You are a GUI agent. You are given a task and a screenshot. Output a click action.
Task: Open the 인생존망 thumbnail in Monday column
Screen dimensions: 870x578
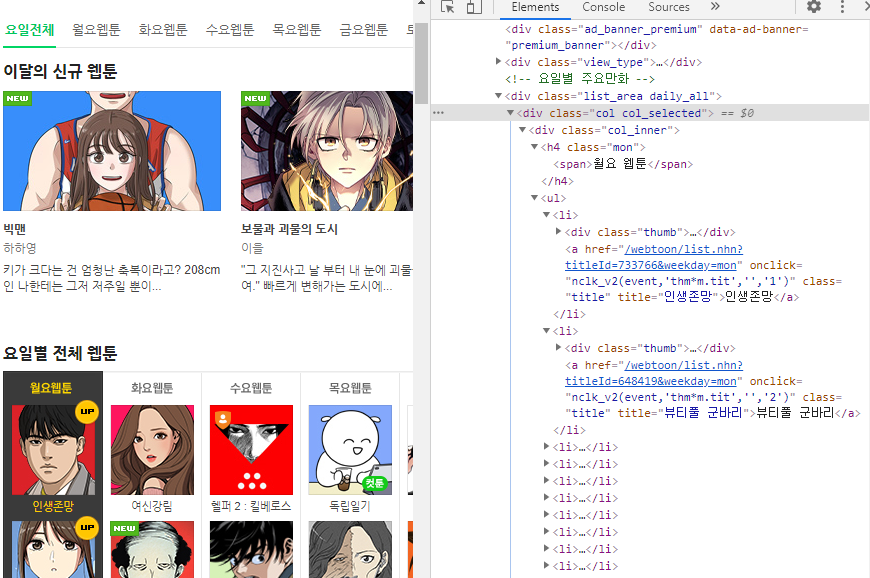click(x=53, y=450)
